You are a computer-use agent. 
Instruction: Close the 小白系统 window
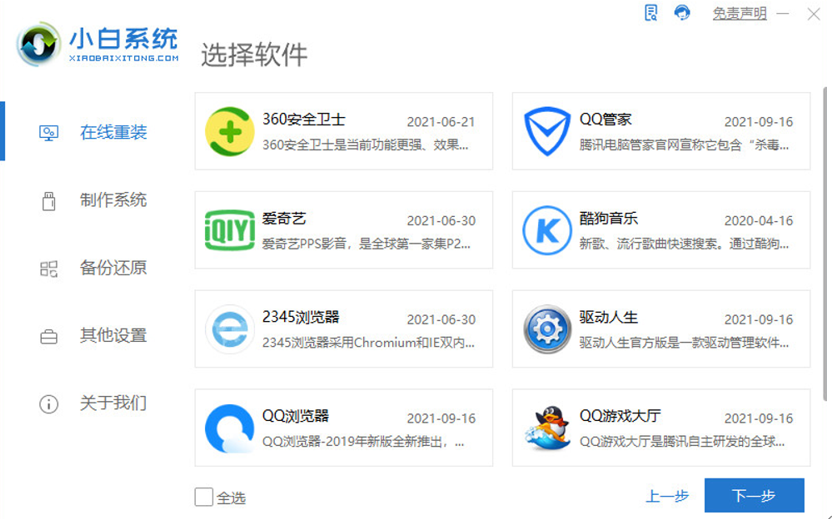[813, 14]
